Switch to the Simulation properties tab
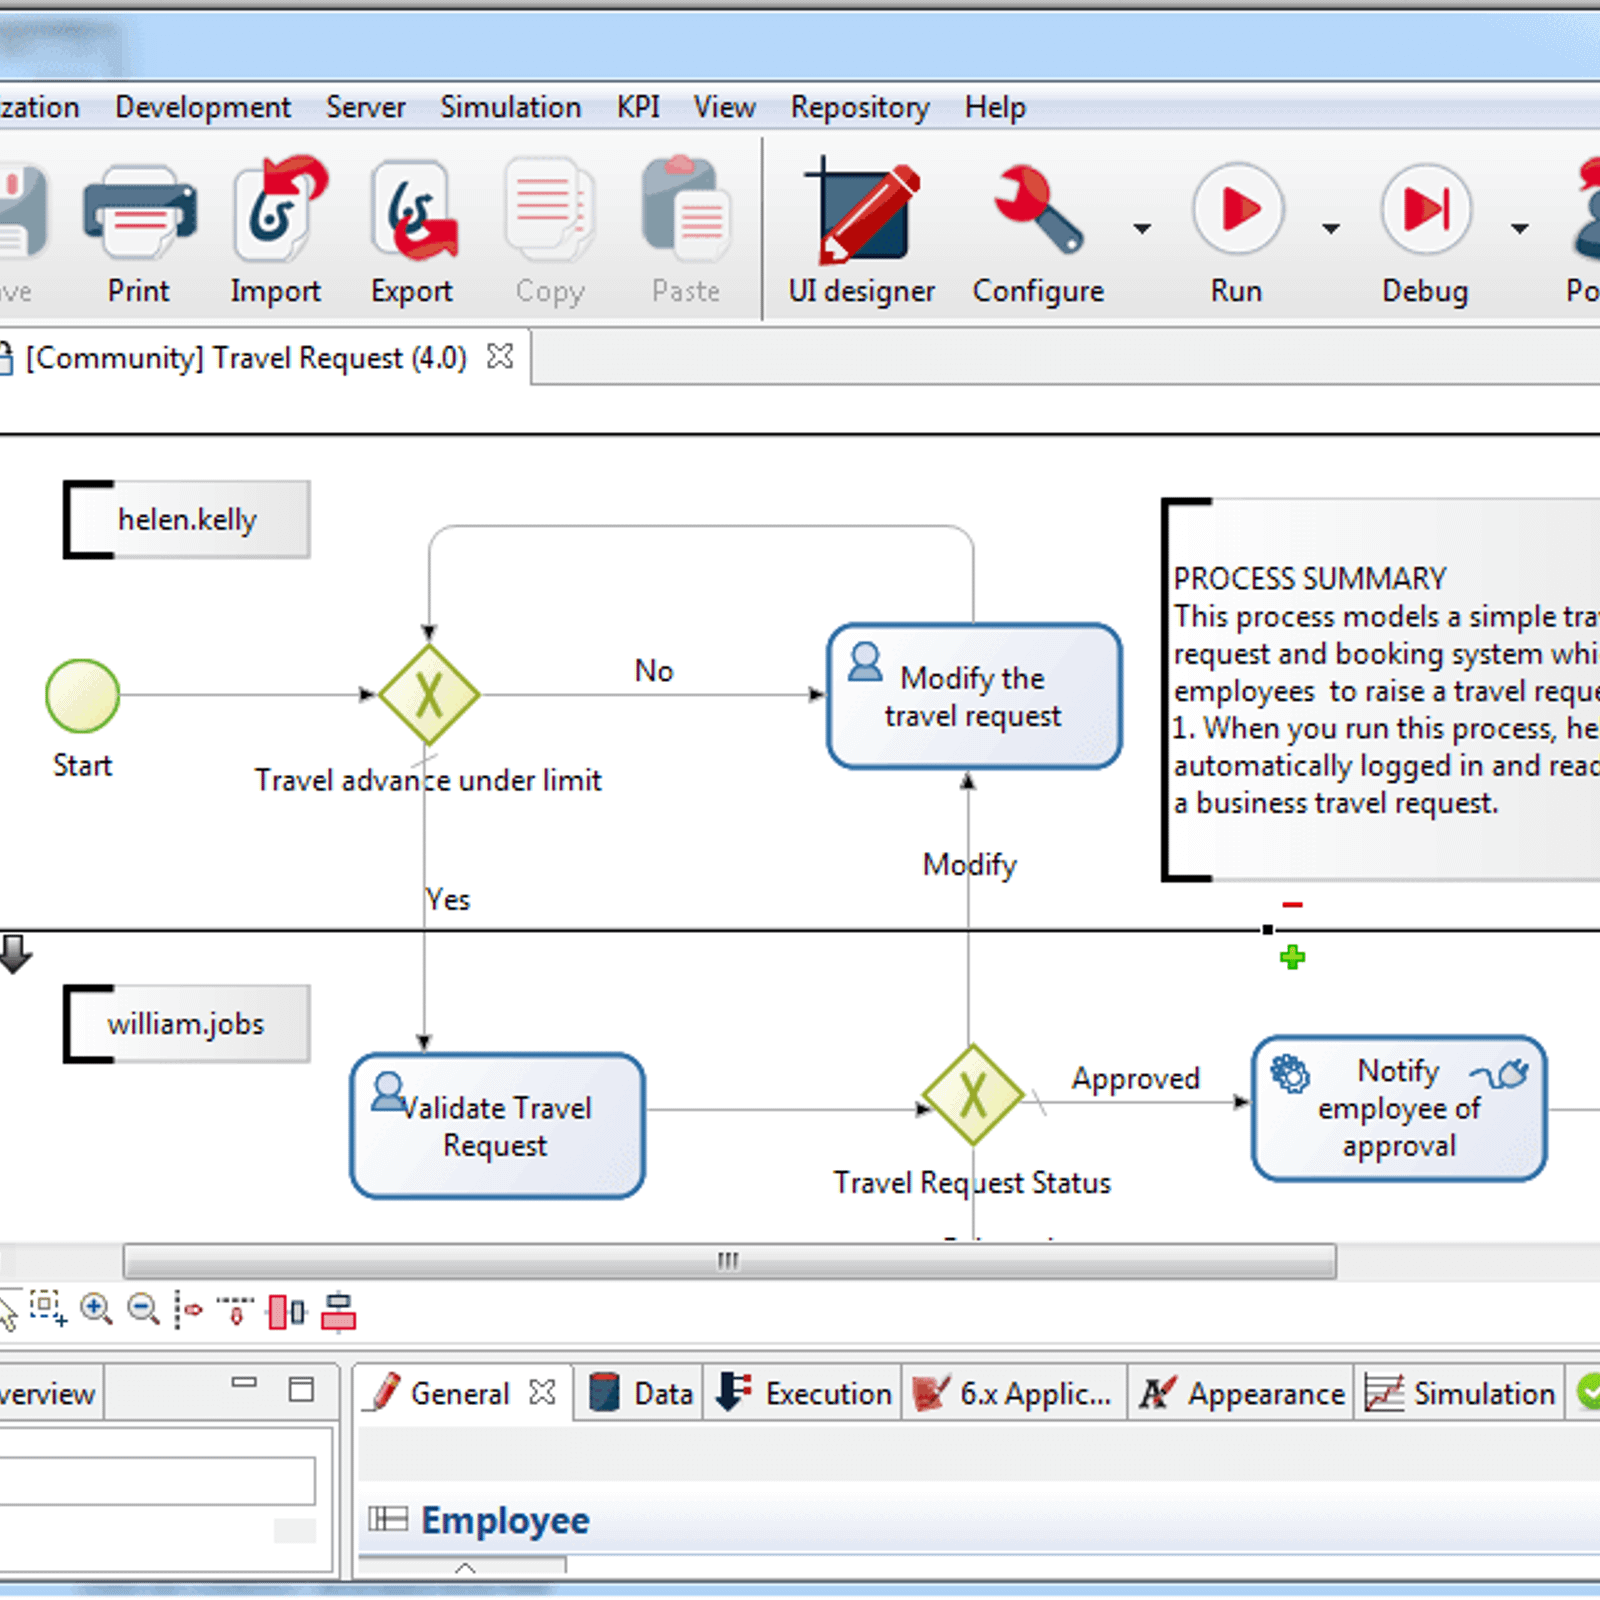Viewport: 1600px width, 1600px height. coord(1460,1393)
